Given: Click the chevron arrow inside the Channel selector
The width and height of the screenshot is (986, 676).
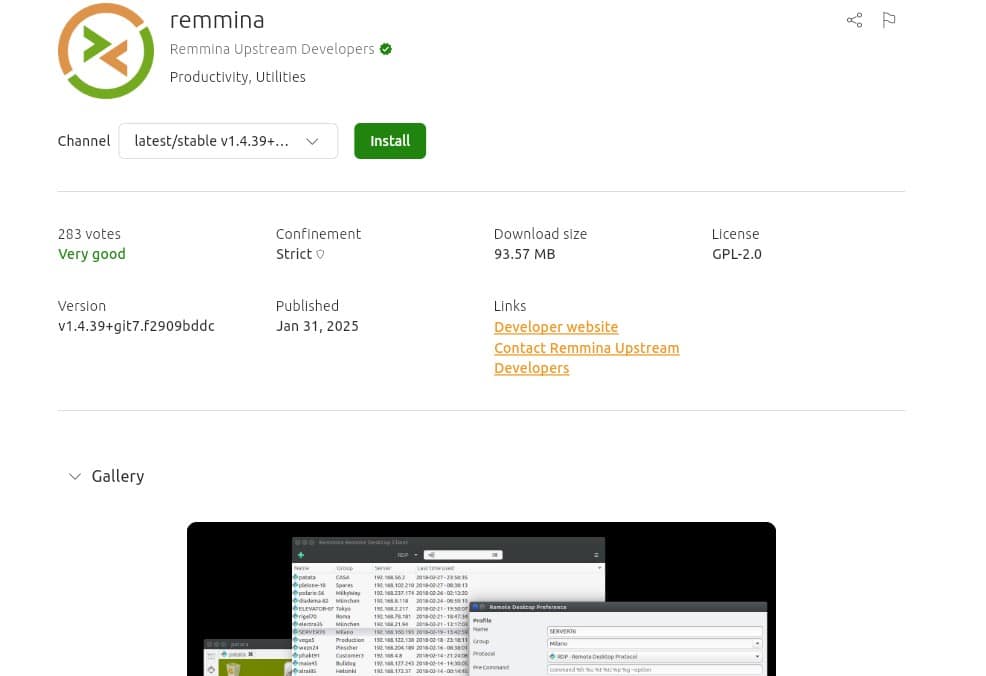Looking at the screenshot, I should point(311,141).
